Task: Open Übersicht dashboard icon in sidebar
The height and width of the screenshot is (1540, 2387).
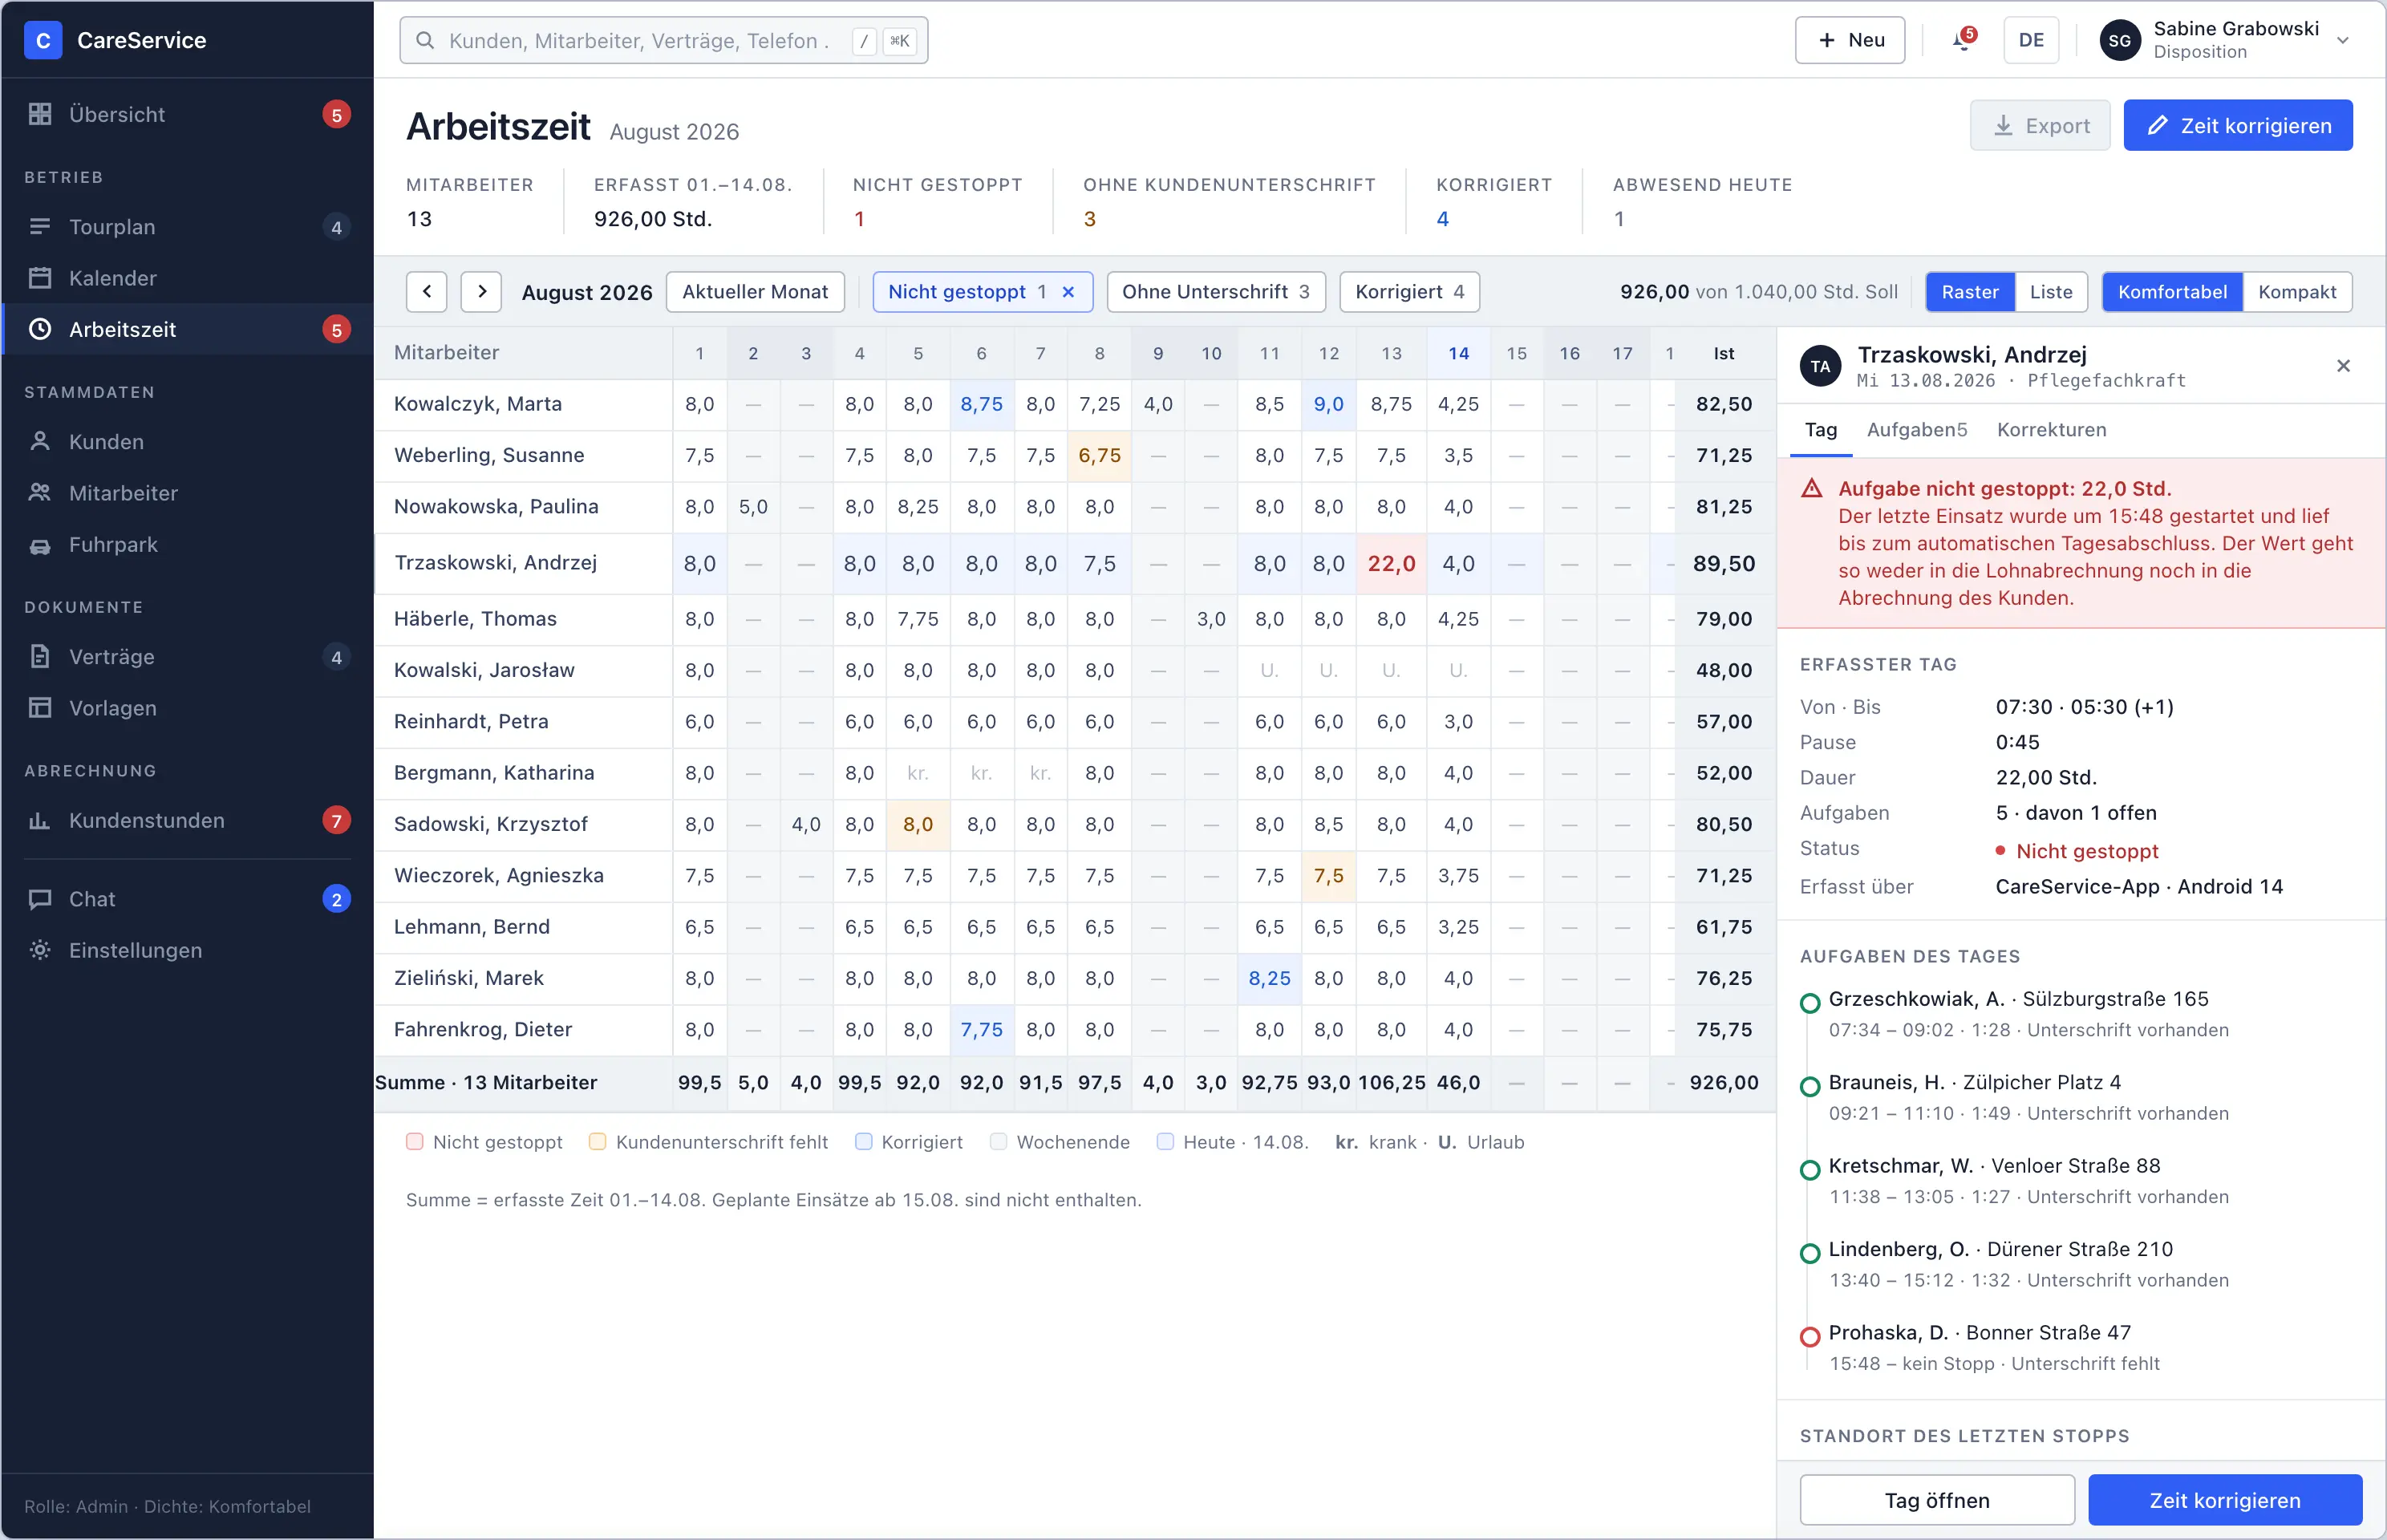Action: [x=40, y=114]
